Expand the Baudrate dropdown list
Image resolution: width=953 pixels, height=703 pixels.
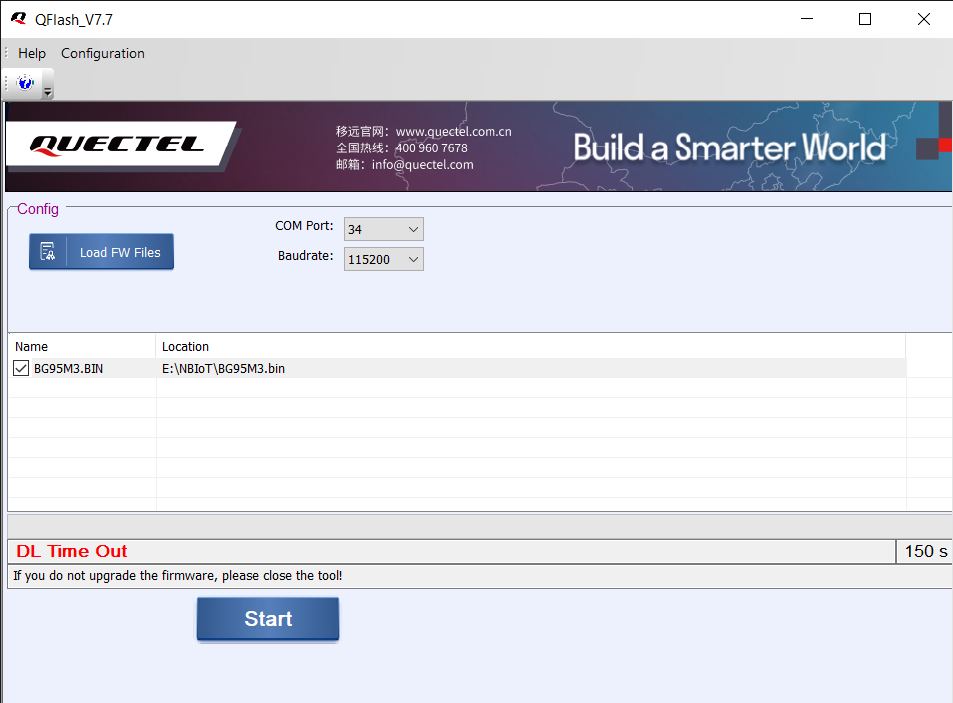[413, 260]
